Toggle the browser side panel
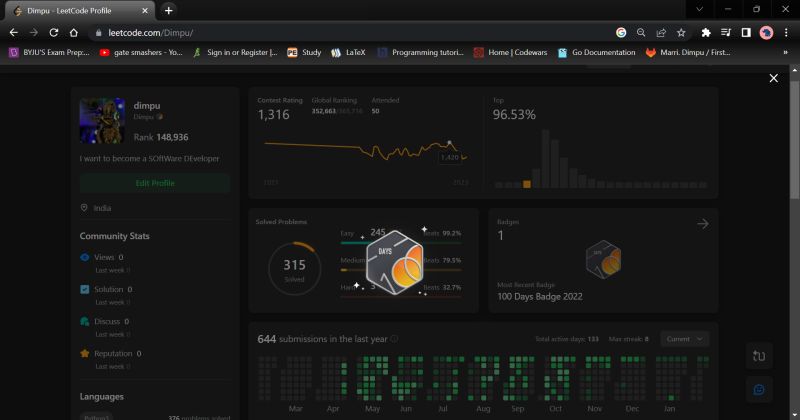This screenshot has width=800, height=420. coord(746,33)
